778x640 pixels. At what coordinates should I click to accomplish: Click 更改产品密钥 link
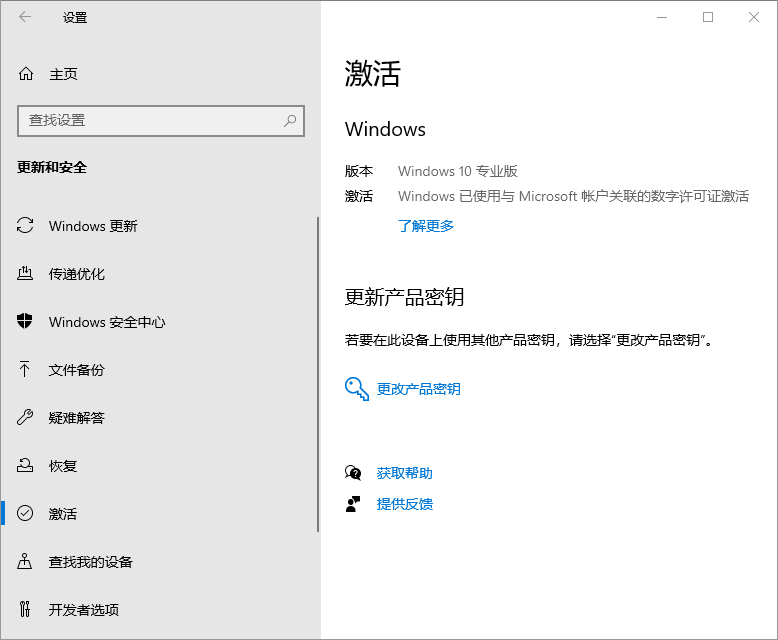pyautogui.click(x=418, y=389)
